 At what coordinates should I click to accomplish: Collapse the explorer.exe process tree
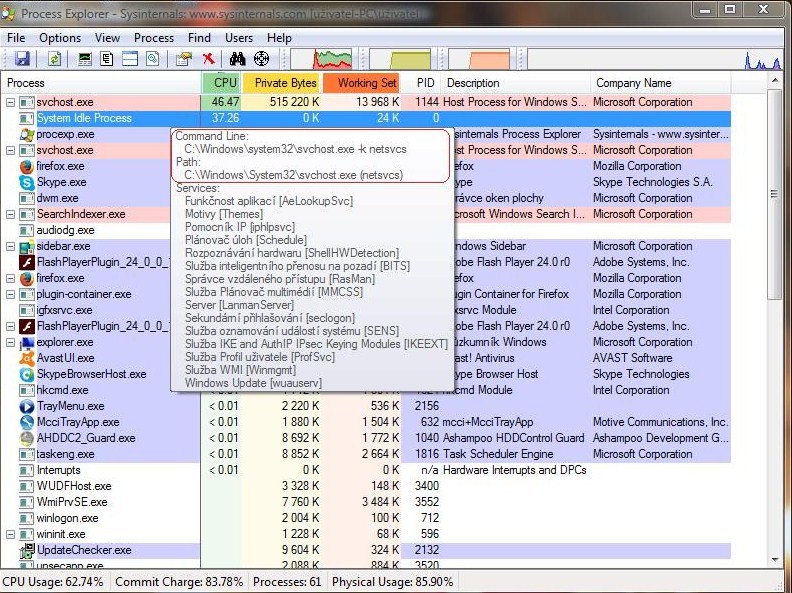tap(11, 342)
